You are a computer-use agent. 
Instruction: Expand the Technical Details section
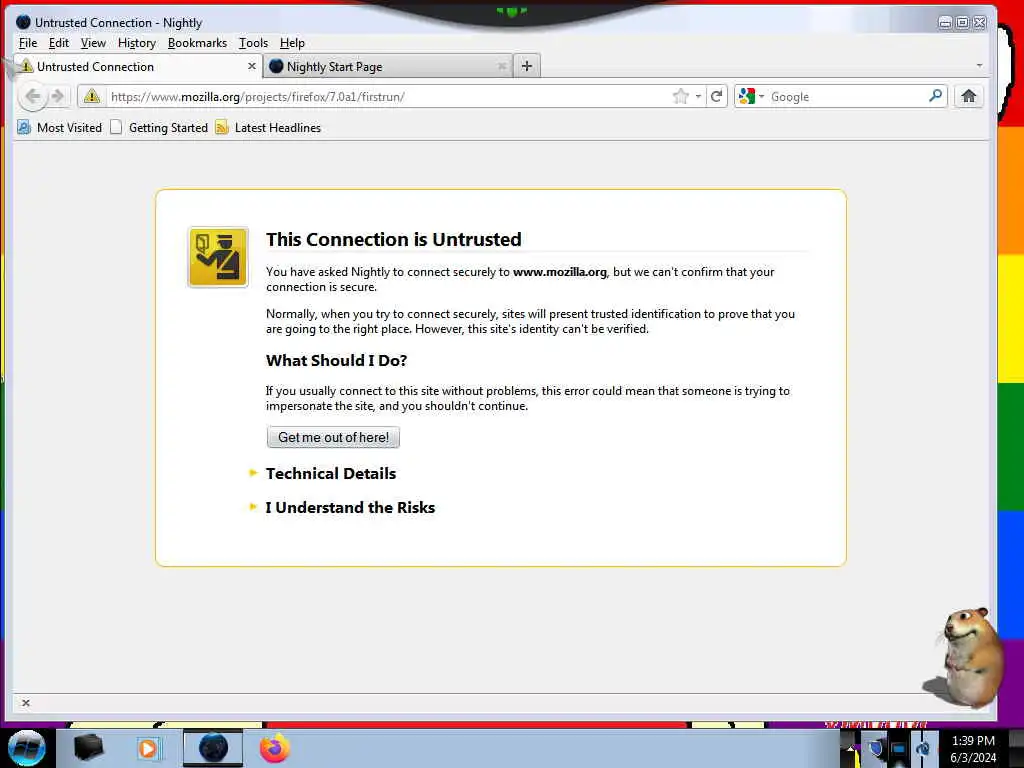coord(330,473)
